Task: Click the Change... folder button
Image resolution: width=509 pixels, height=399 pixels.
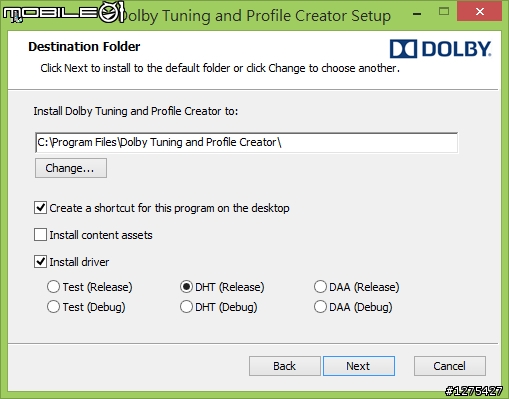Action: pyautogui.click(x=71, y=168)
